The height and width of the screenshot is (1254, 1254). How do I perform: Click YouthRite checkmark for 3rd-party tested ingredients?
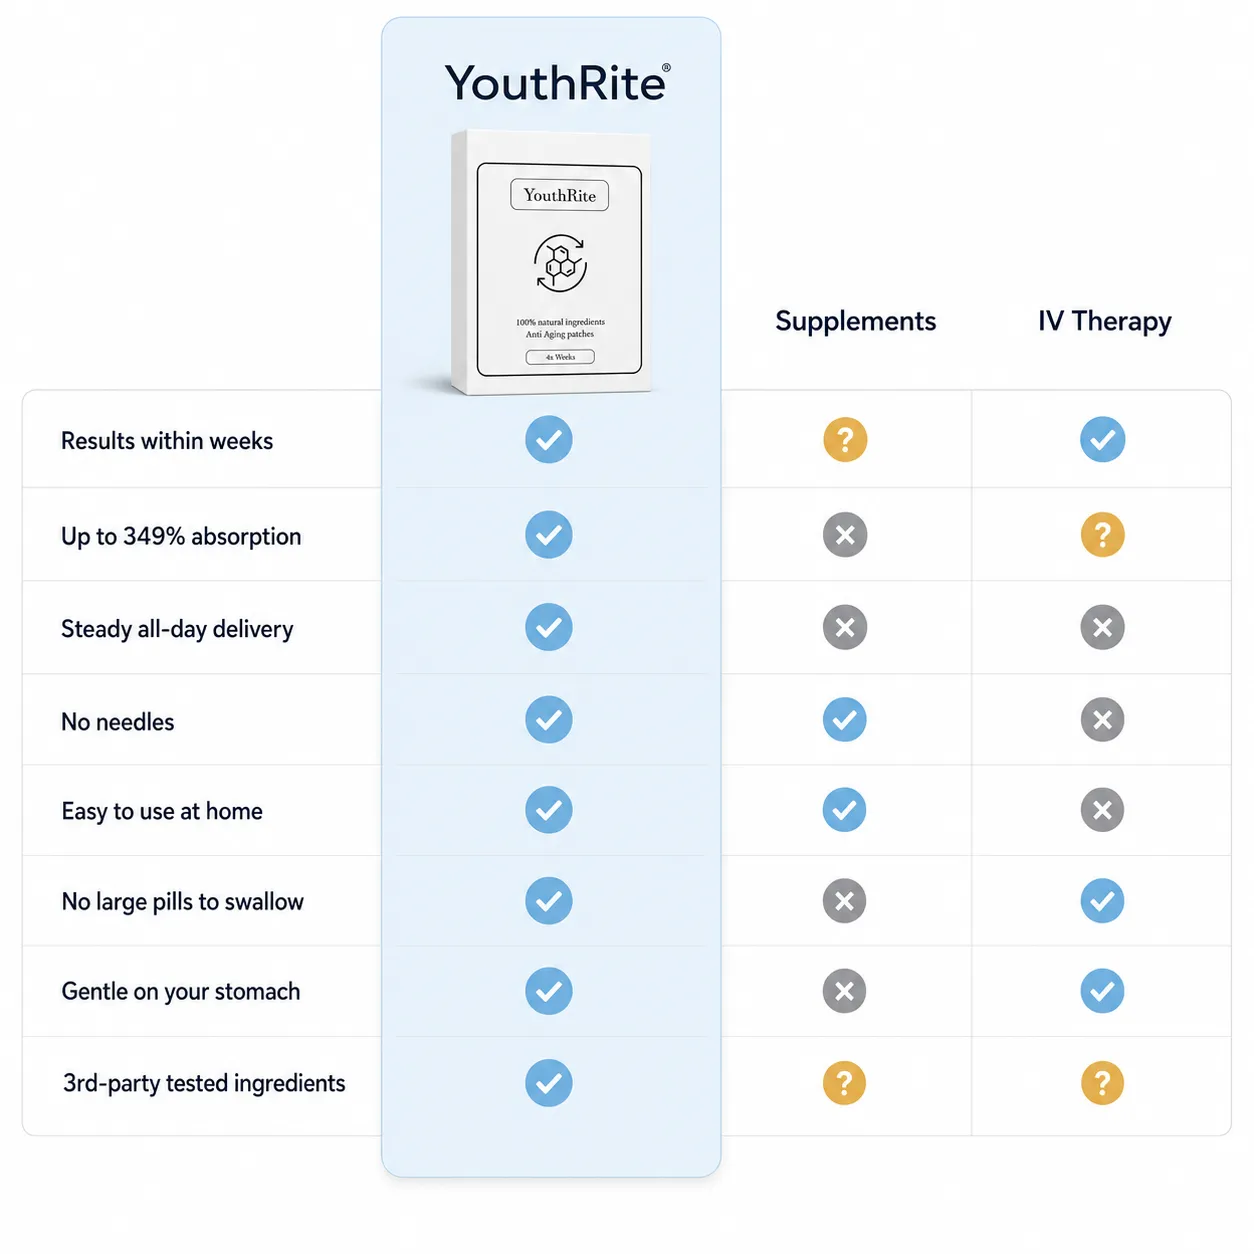(x=549, y=1083)
